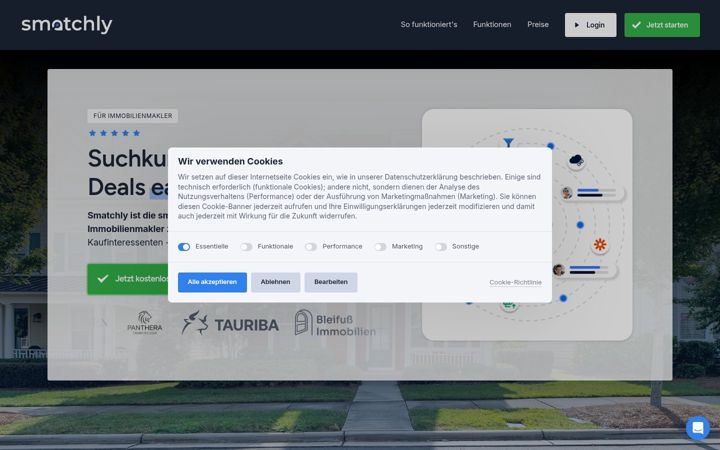
Task: Open the Funktionen menu item
Action: point(492,24)
